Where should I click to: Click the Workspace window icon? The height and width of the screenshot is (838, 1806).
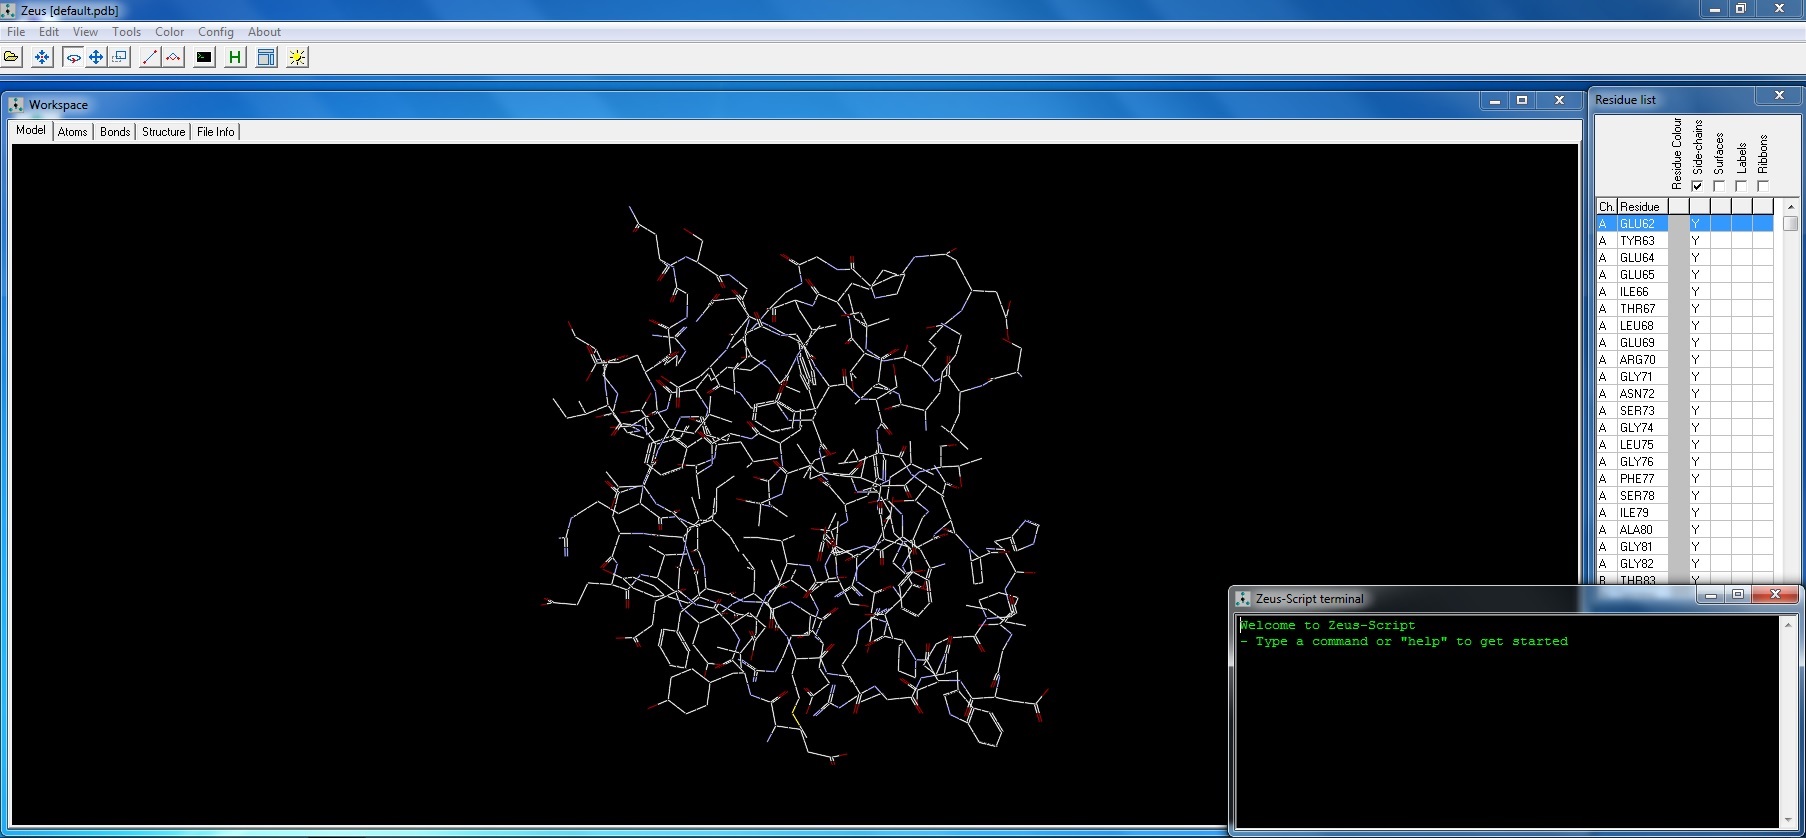pos(16,104)
